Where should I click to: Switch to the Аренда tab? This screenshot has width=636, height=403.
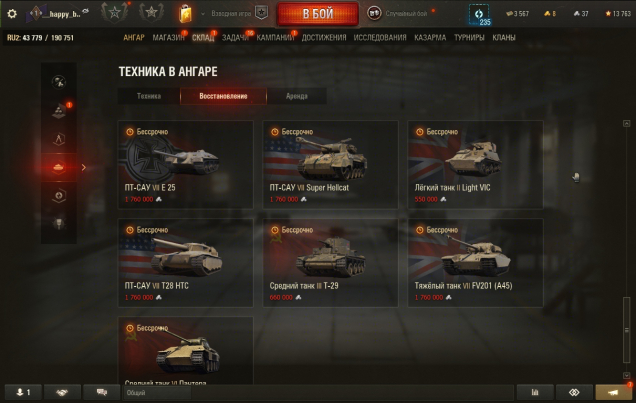(x=297, y=96)
